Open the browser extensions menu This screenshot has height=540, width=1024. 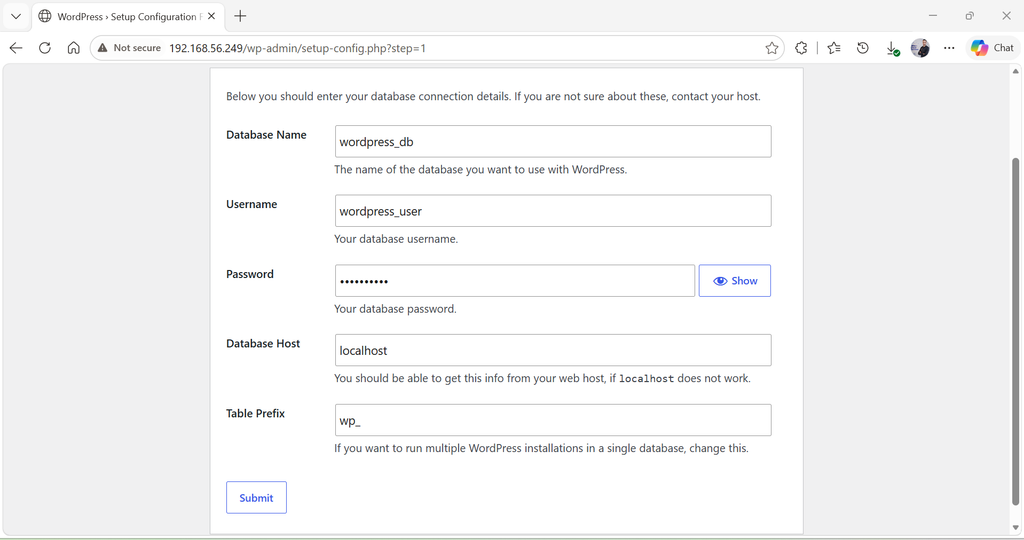[801, 48]
